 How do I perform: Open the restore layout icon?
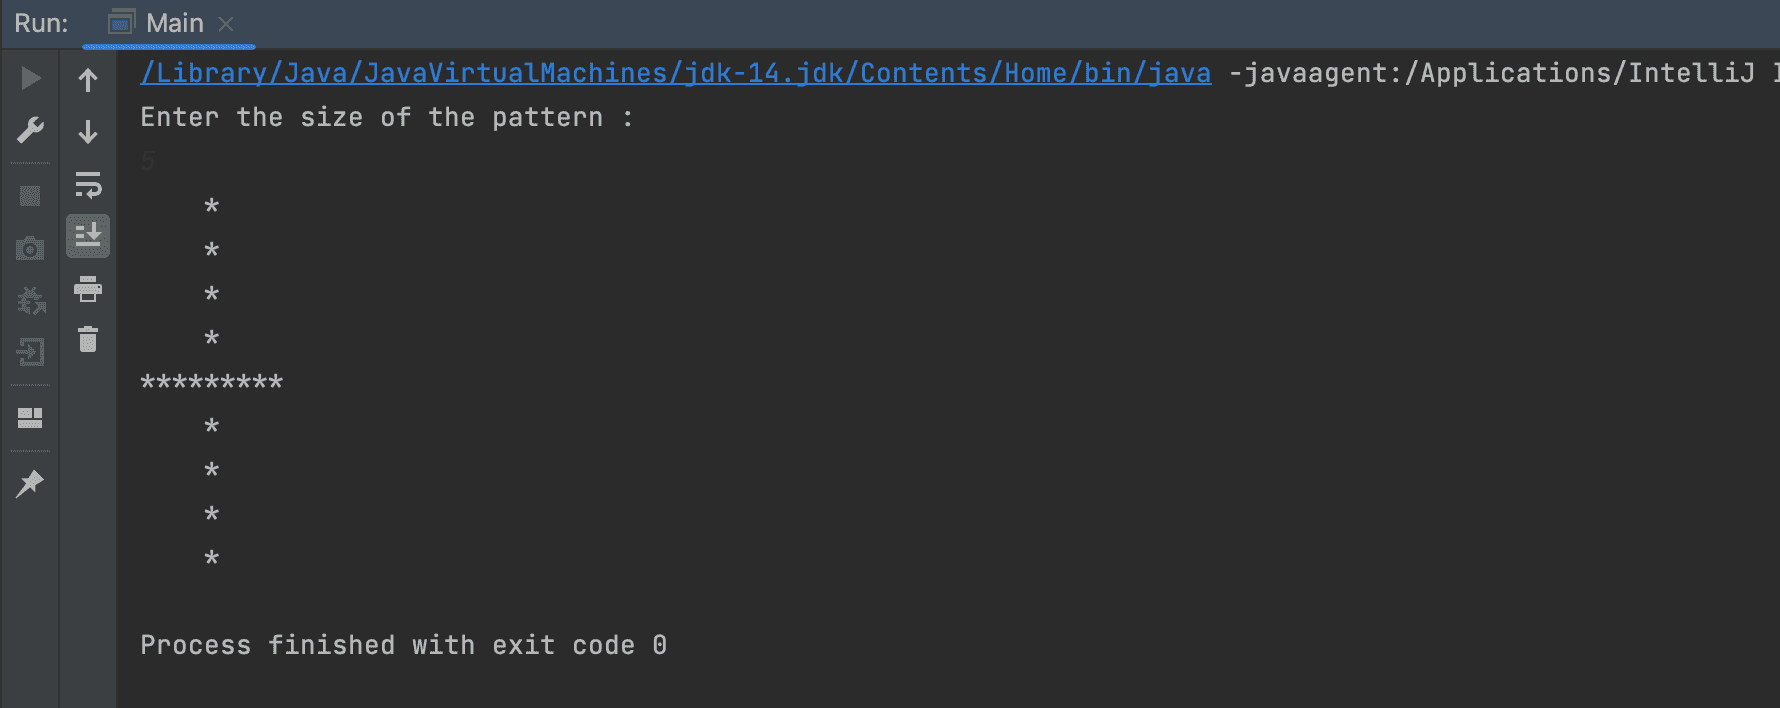coord(30,418)
